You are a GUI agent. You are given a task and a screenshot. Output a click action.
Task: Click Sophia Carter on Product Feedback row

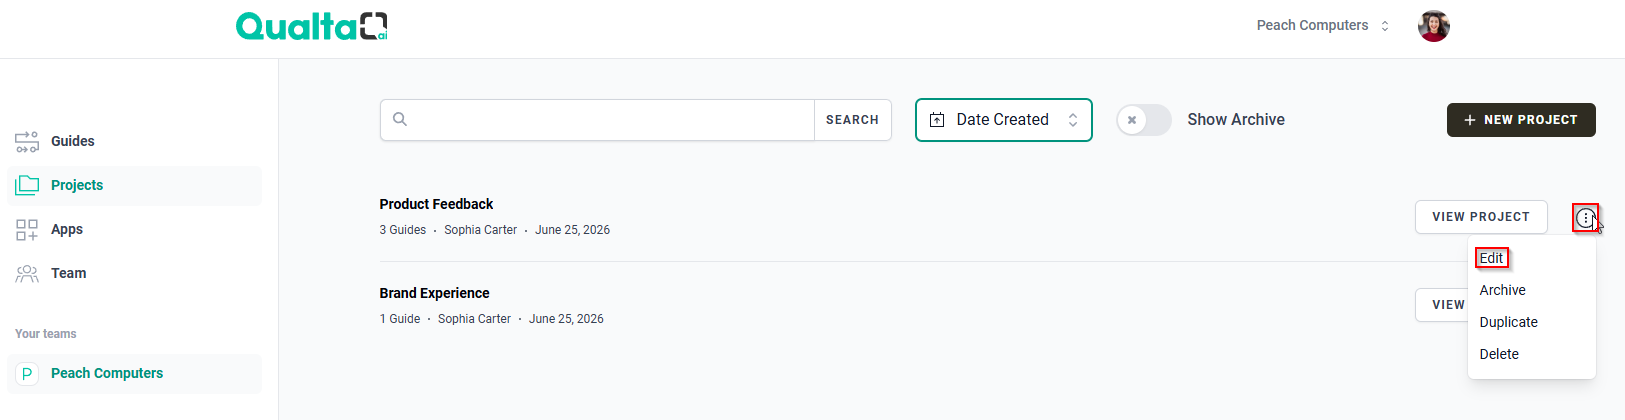[x=481, y=230]
